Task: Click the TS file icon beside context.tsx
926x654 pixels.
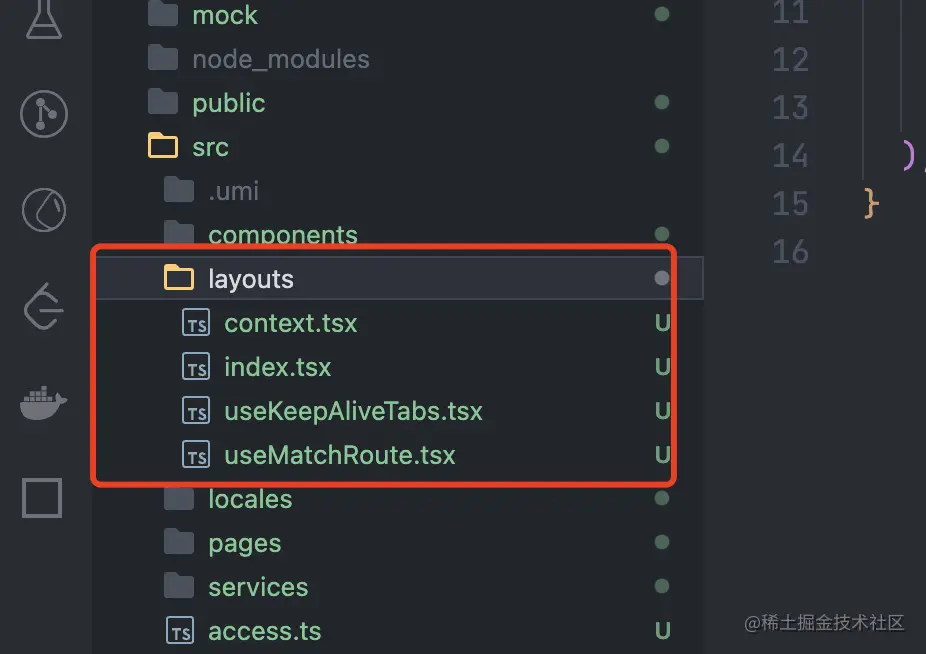Action: [x=196, y=323]
